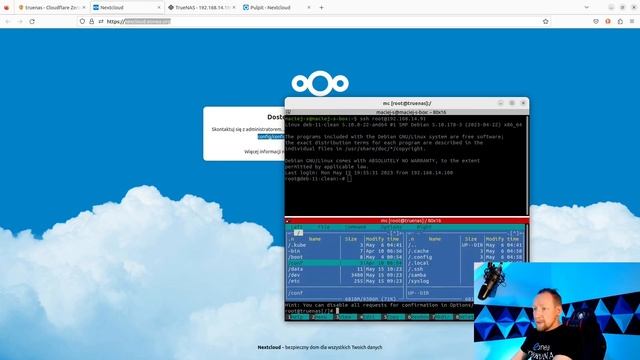Open Firefox hamburger application menu

tap(632, 21)
